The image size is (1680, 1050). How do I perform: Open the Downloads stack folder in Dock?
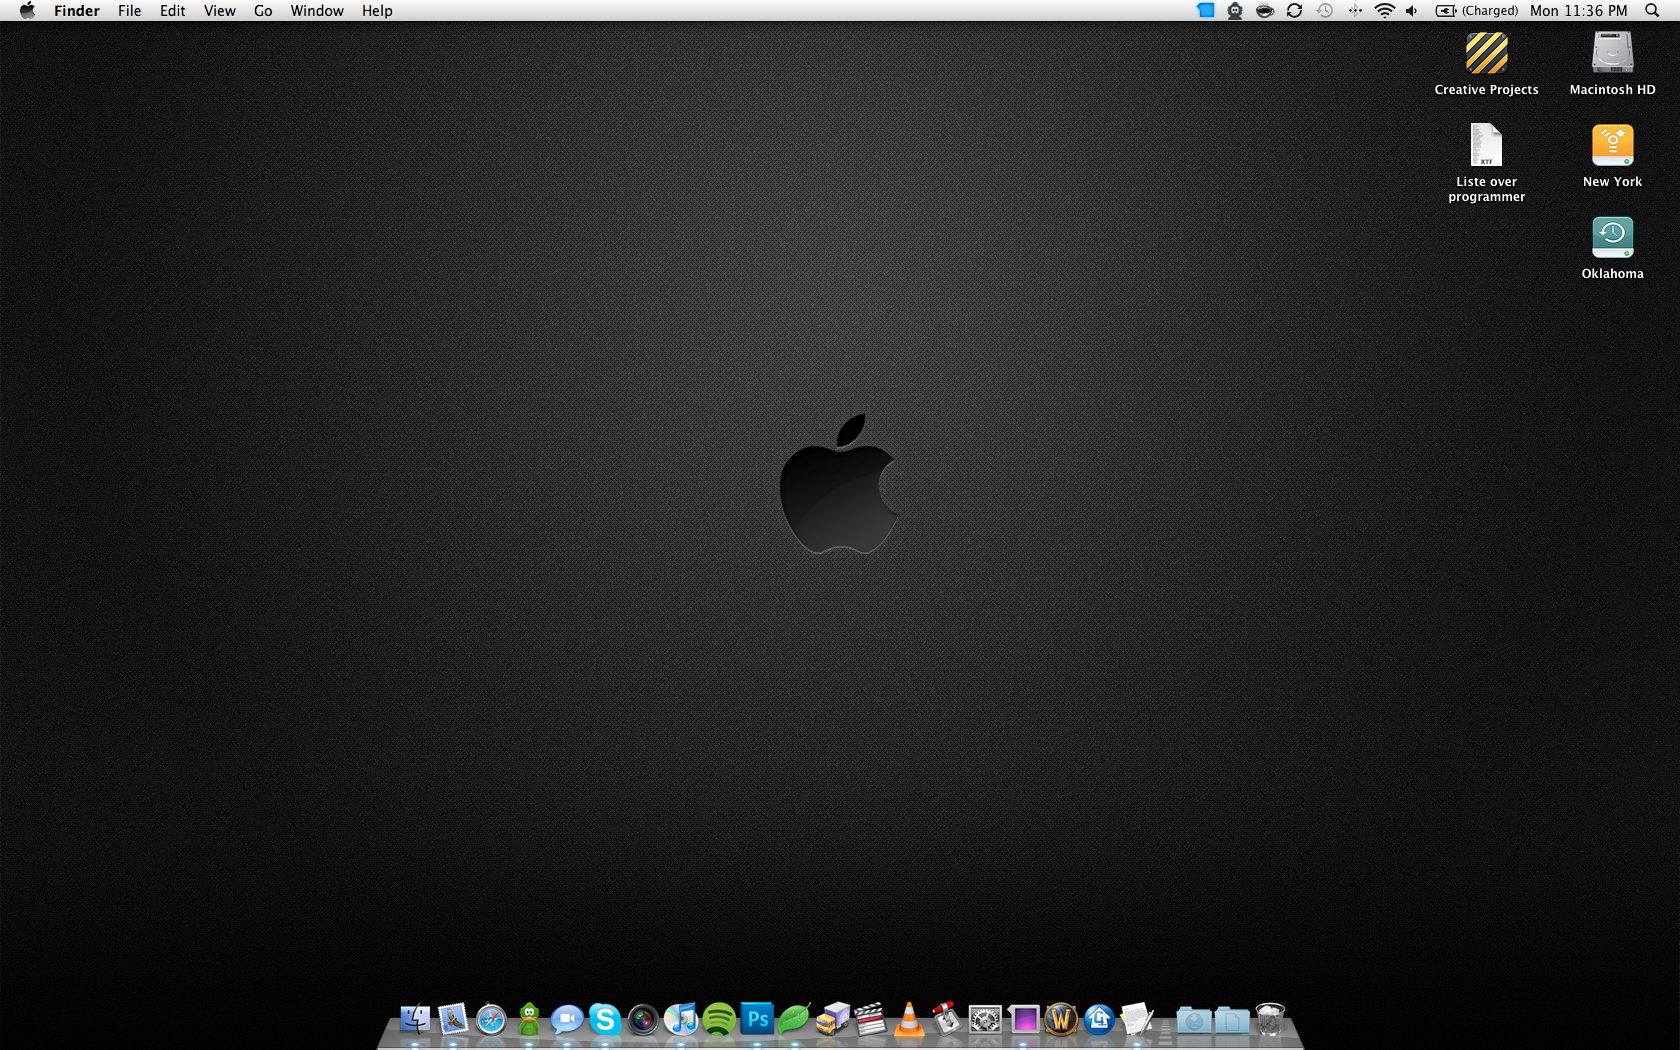1194,1020
